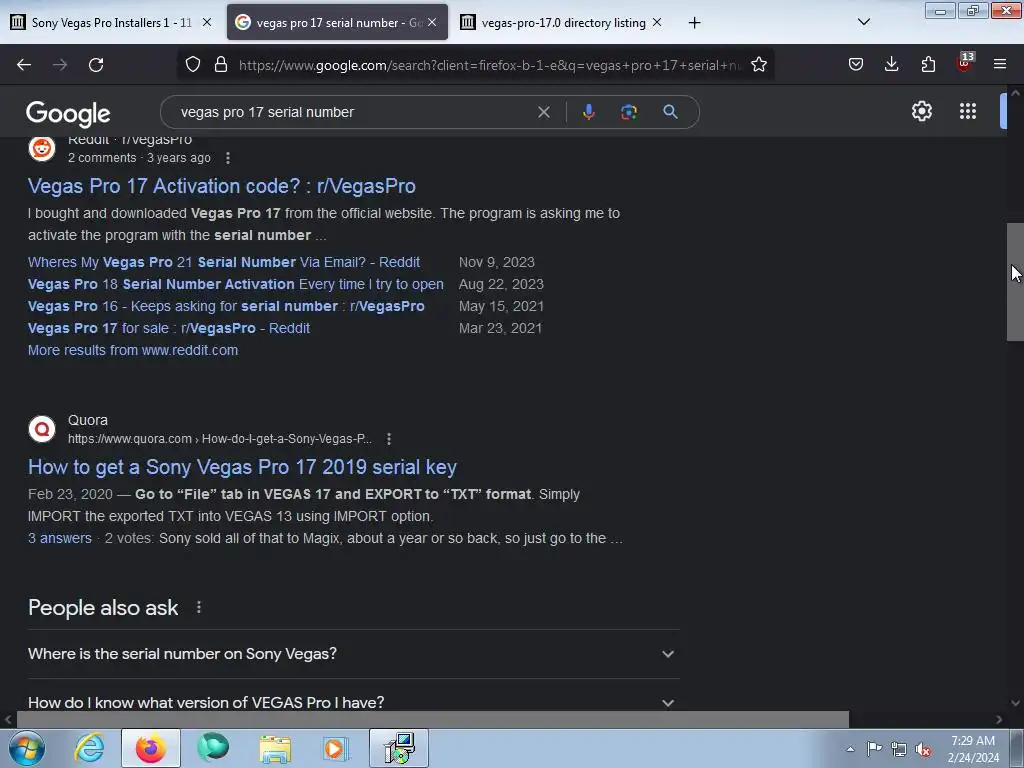Open the '3 answers' Quora link
The height and width of the screenshot is (768, 1024).
click(60, 538)
